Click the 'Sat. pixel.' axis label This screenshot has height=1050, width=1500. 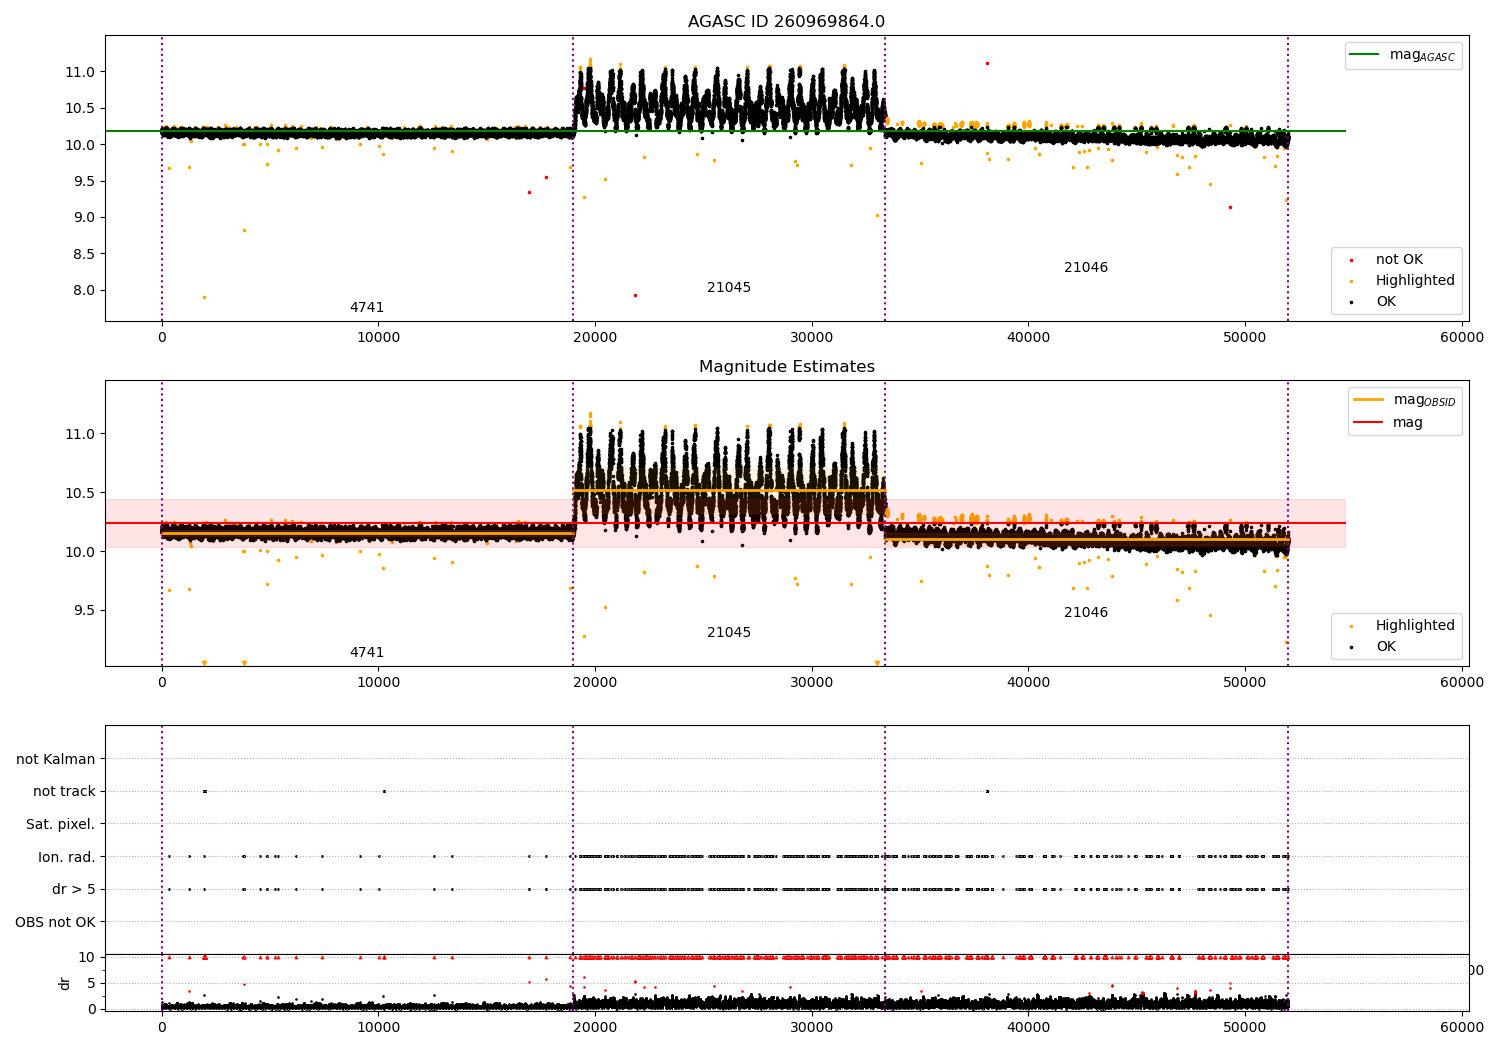pos(61,825)
